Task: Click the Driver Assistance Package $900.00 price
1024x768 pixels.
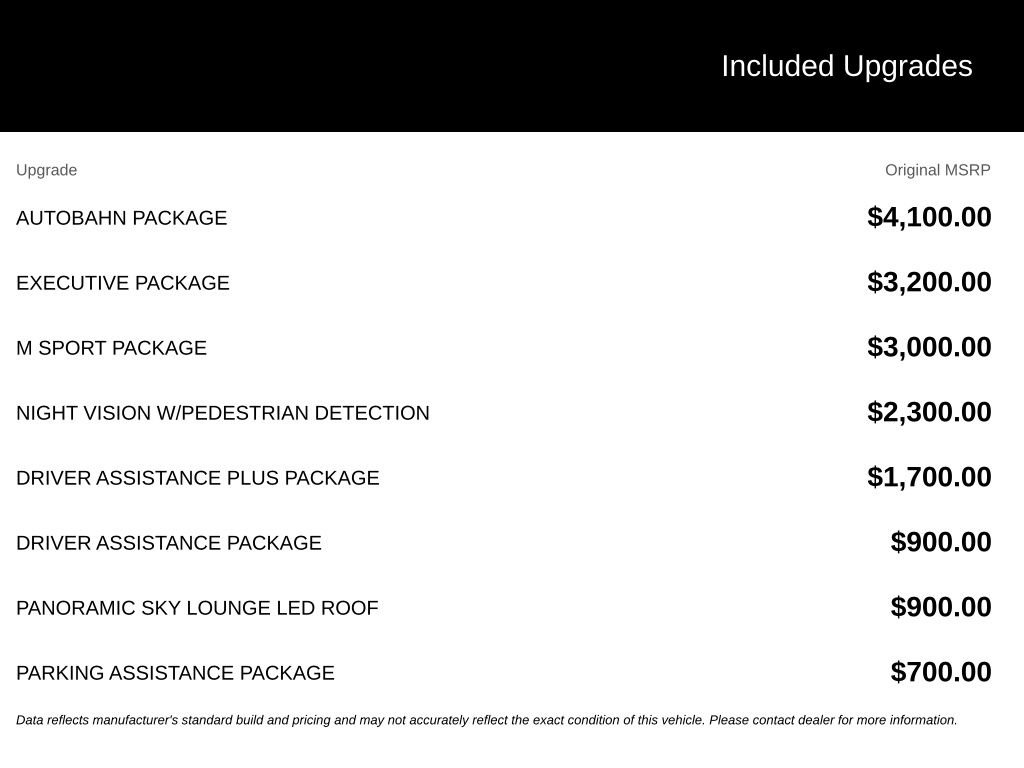Action: click(x=940, y=542)
